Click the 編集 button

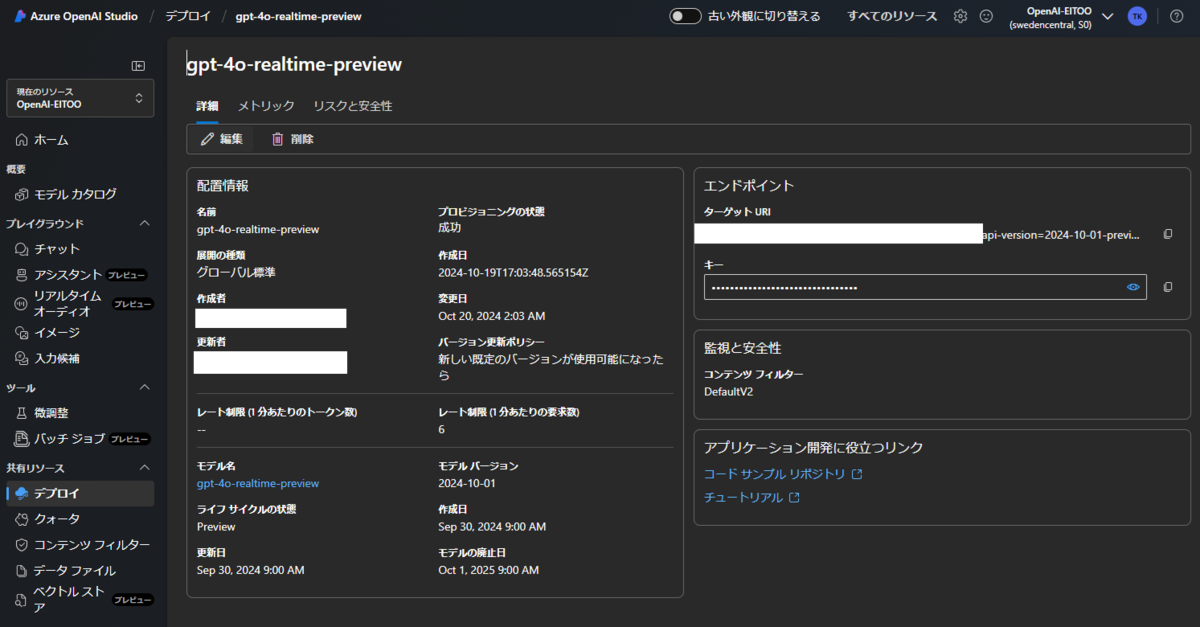(x=222, y=139)
